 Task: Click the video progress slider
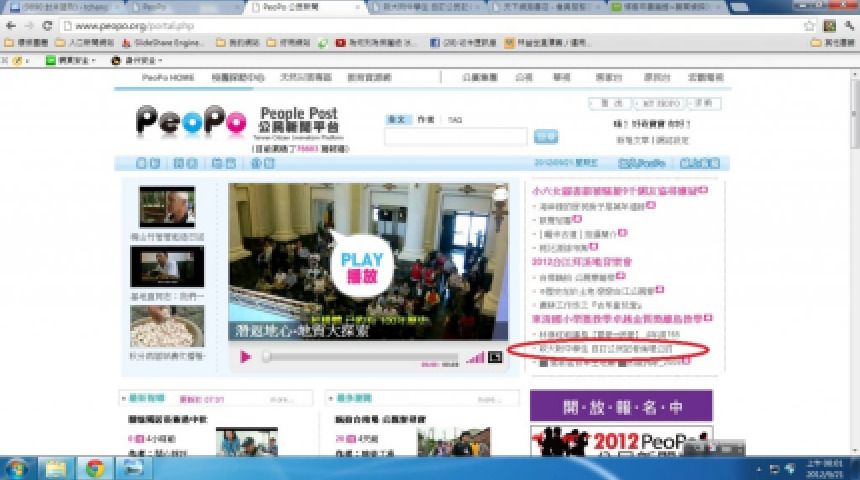point(350,357)
